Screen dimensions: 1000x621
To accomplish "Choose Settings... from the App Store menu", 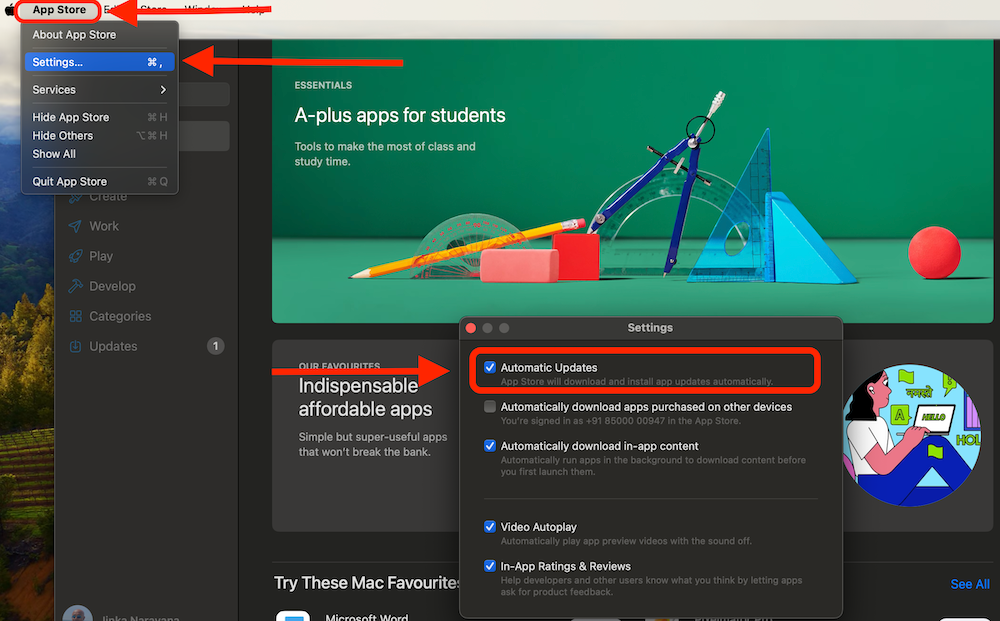I will tap(99, 62).
